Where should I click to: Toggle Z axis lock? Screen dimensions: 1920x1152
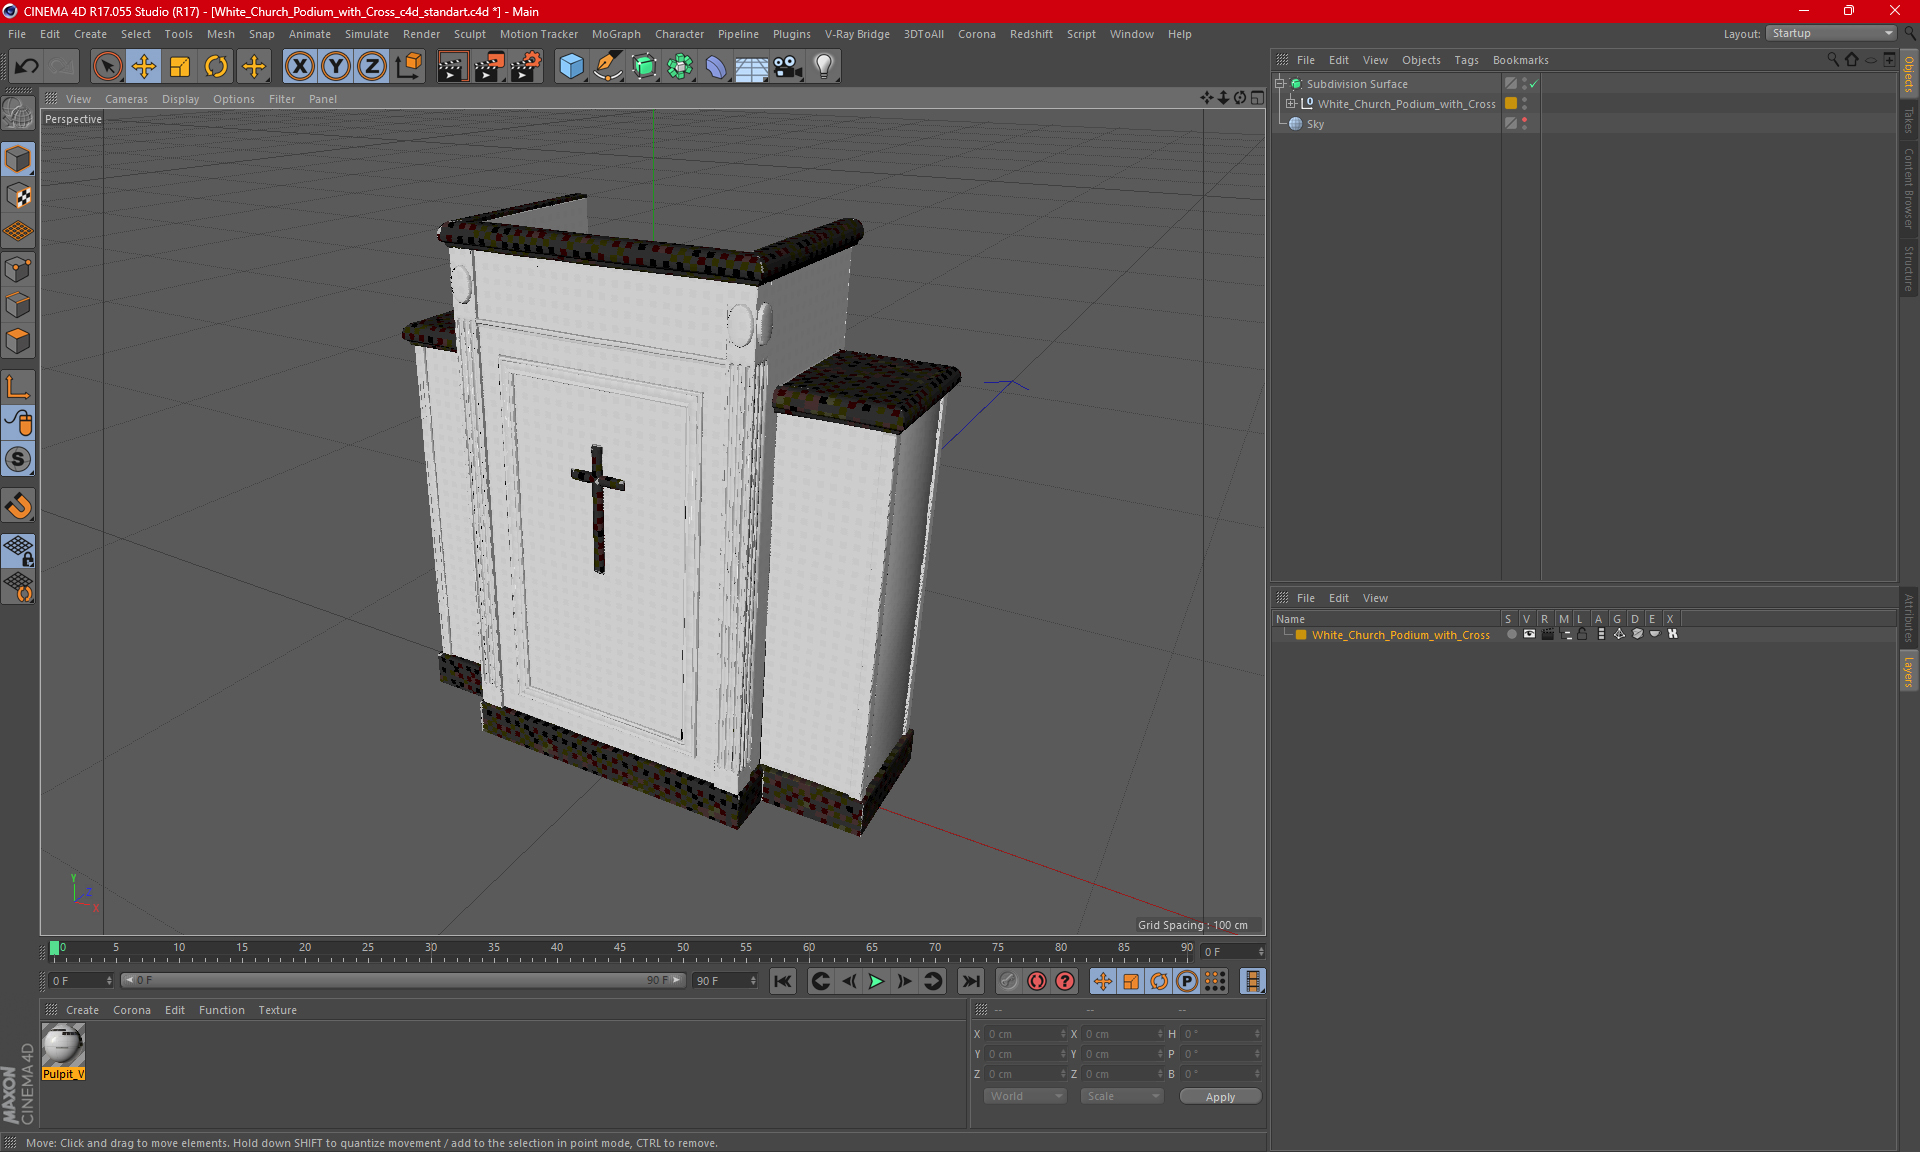pyautogui.click(x=372, y=67)
